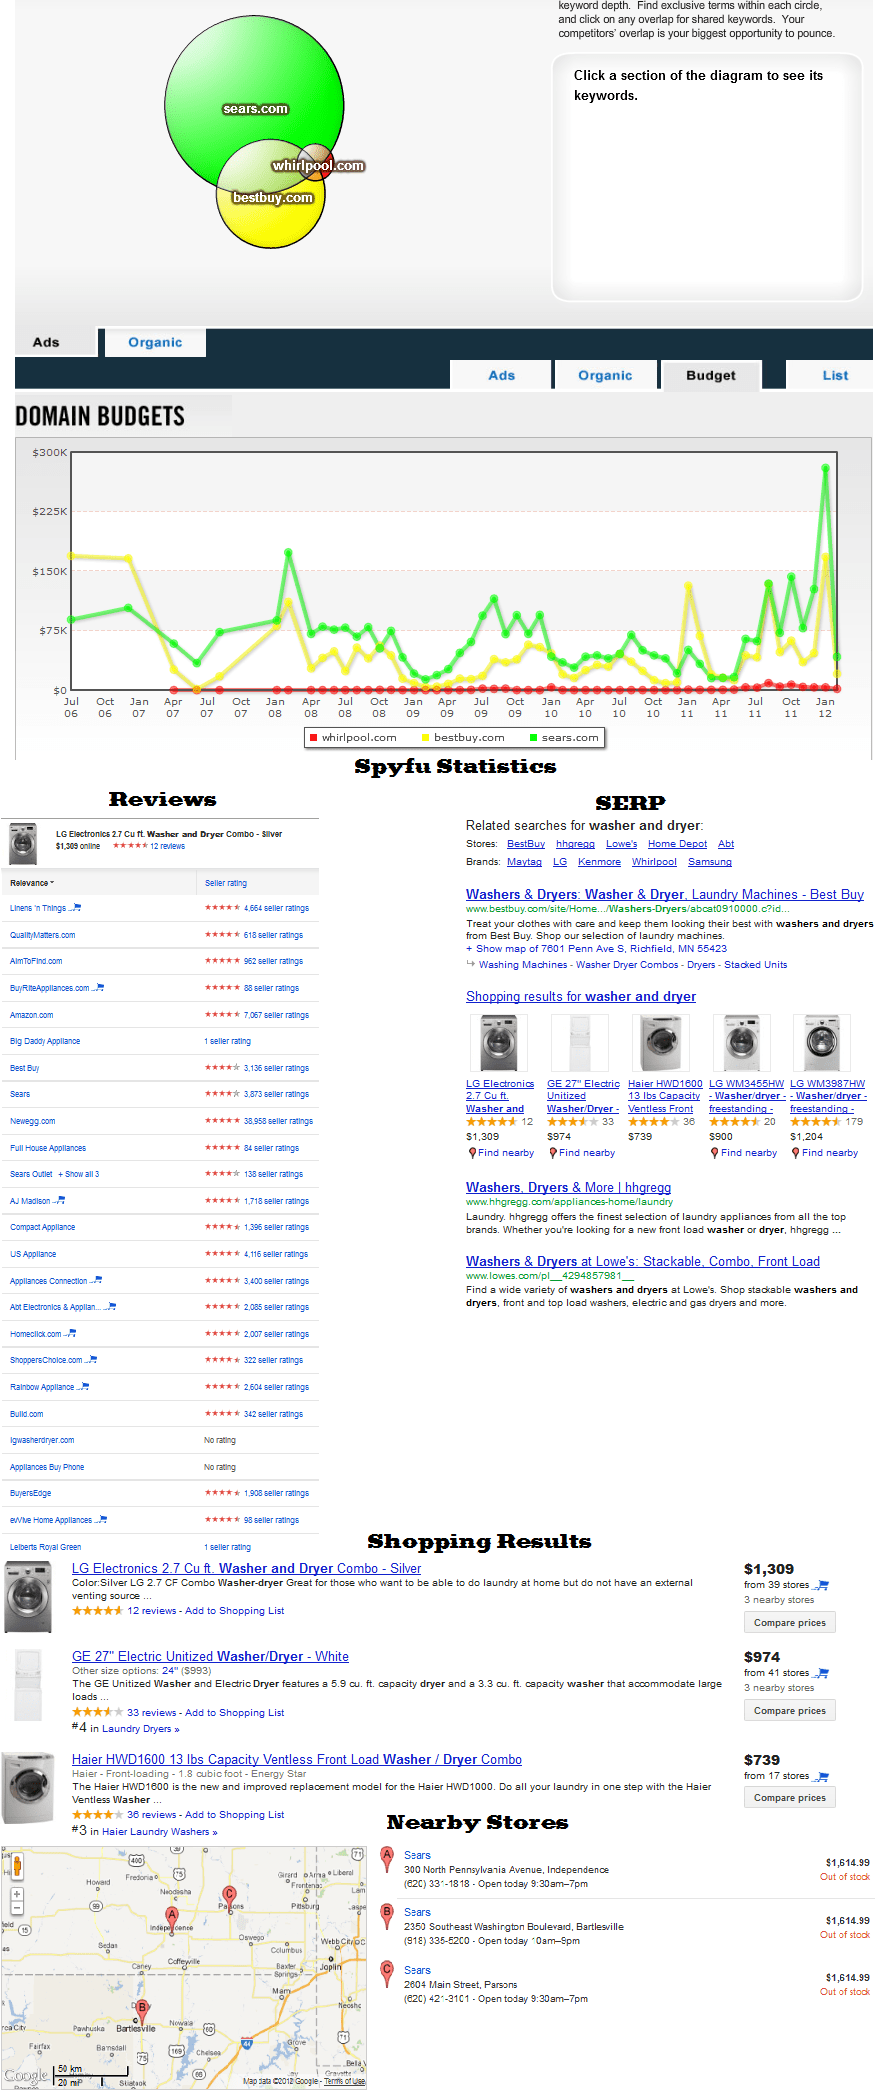Open the Organic tab directly below the Venn diagram
The image size is (876, 2098).
tap(155, 342)
